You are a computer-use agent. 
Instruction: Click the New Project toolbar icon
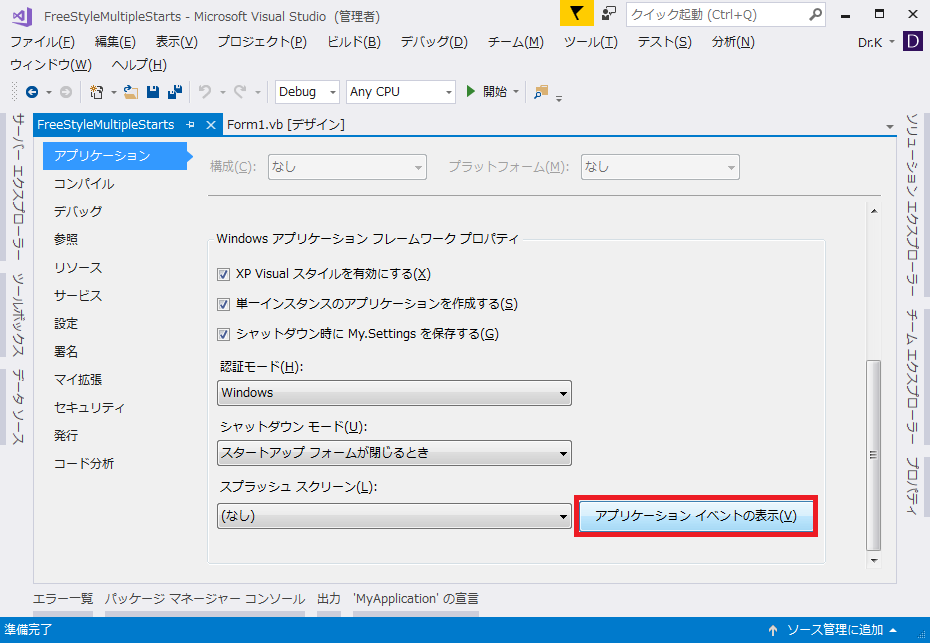click(97, 92)
